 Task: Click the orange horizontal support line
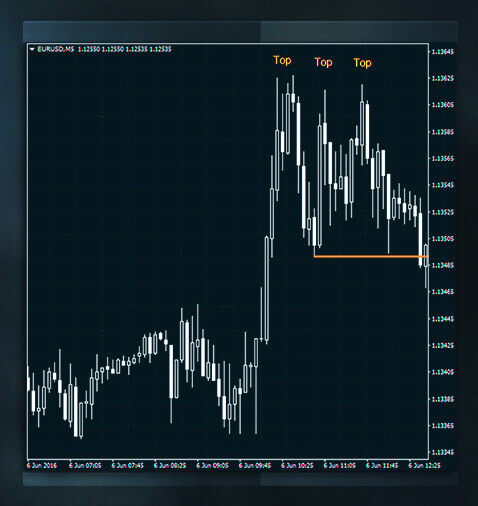371,256
